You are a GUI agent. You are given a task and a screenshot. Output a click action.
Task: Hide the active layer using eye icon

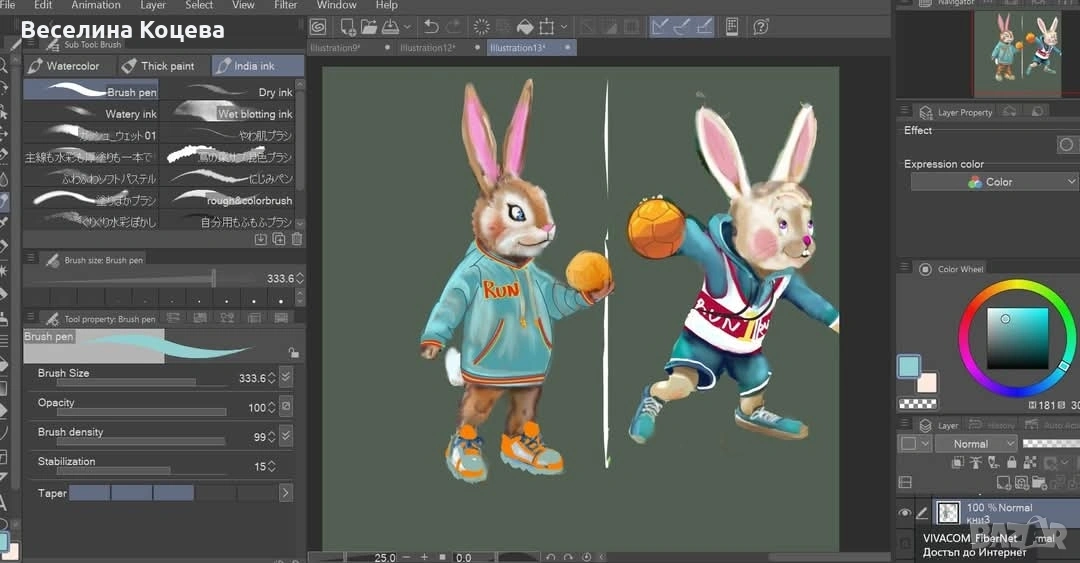905,513
